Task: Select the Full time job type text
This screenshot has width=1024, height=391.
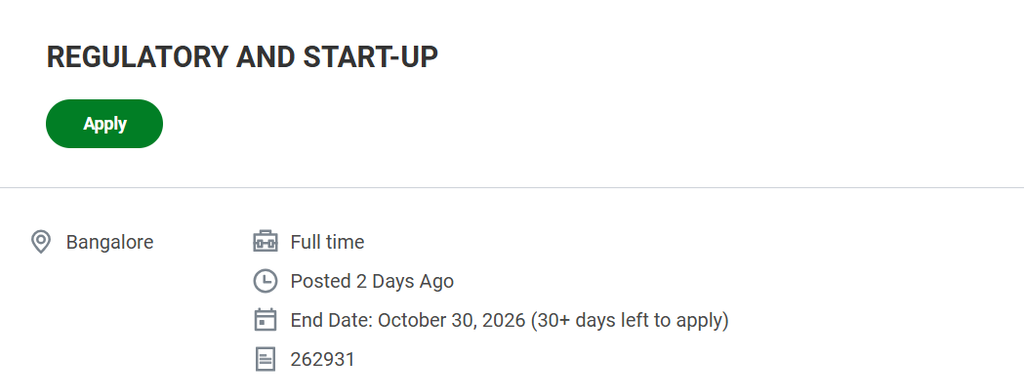Action: tap(327, 242)
